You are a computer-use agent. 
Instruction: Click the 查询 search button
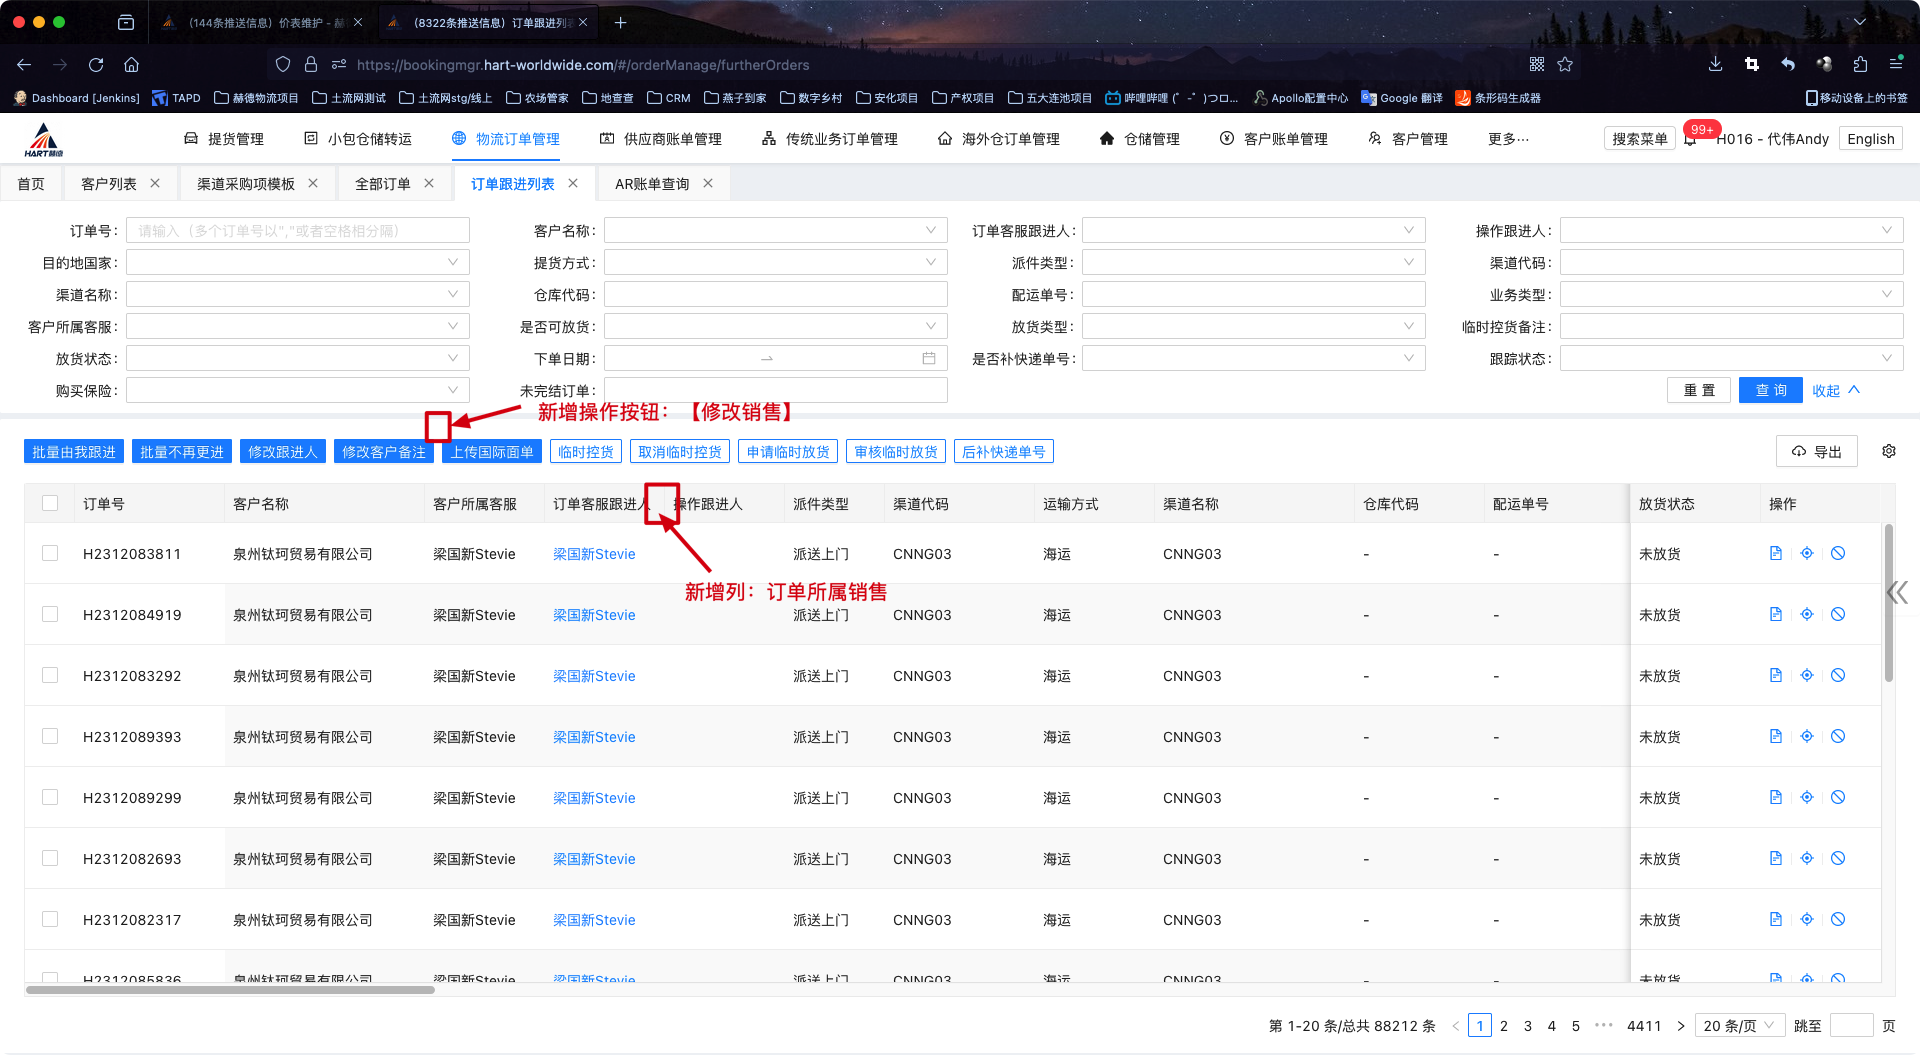tap(1770, 391)
